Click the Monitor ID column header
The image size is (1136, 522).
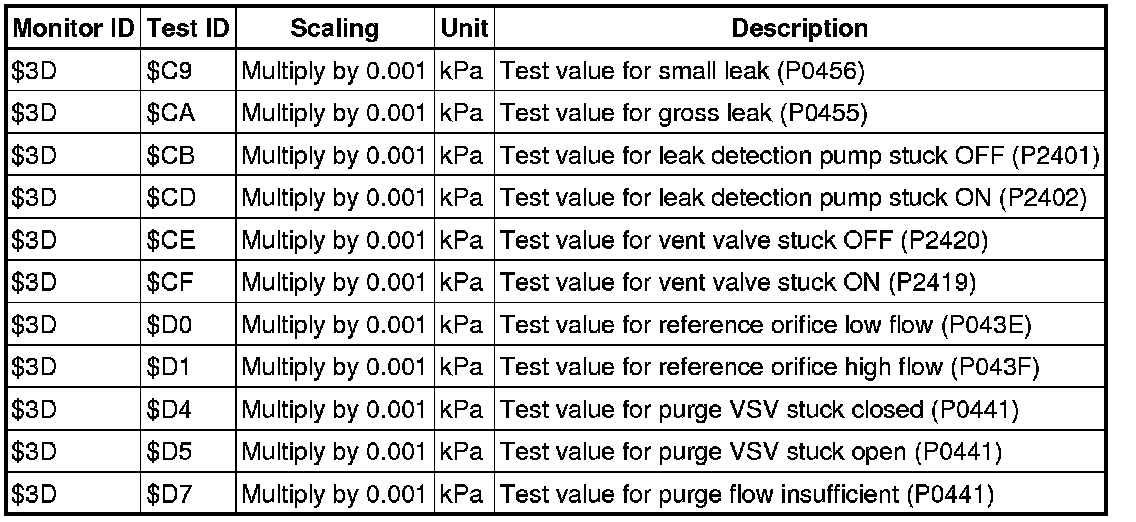pyautogui.click(x=76, y=28)
